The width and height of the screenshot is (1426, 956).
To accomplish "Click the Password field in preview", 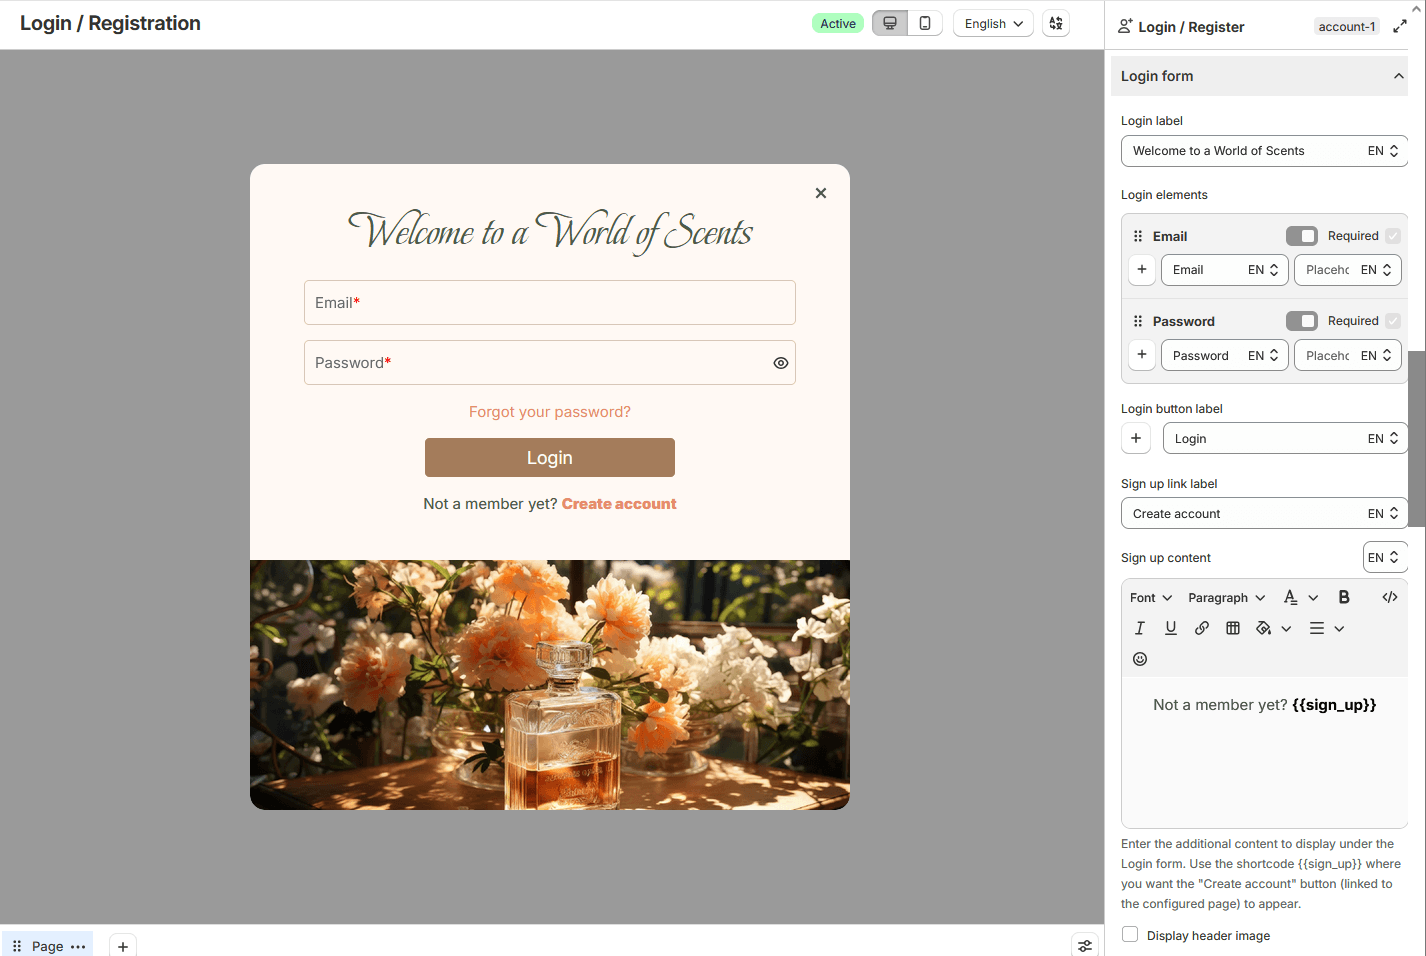I will (x=550, y=362).
